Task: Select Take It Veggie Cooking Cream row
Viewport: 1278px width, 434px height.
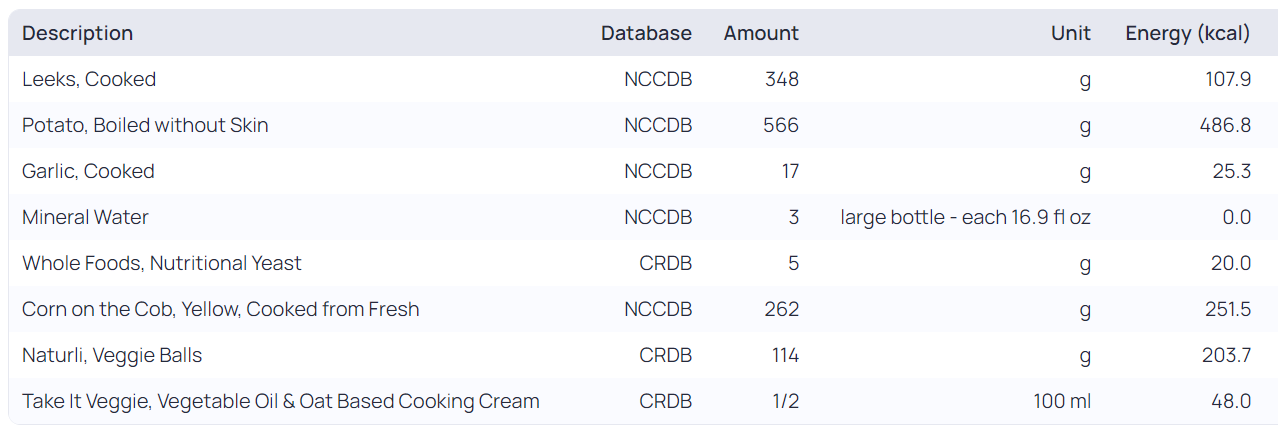Action: 281,401
